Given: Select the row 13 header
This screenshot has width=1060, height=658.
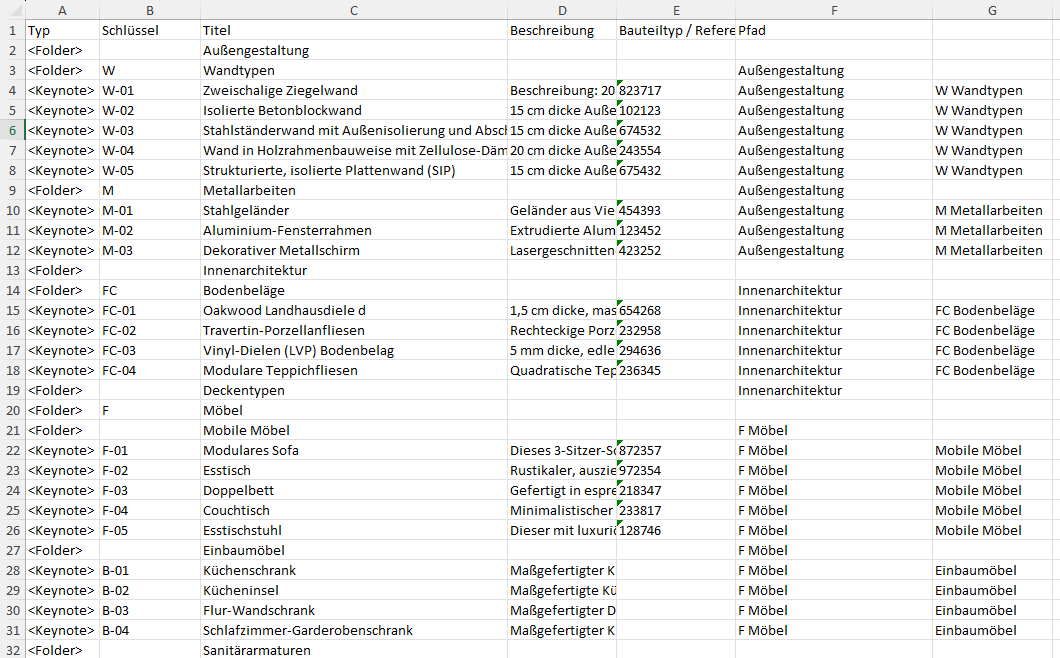Looking at the screenshot, I should tap(12, 270).
